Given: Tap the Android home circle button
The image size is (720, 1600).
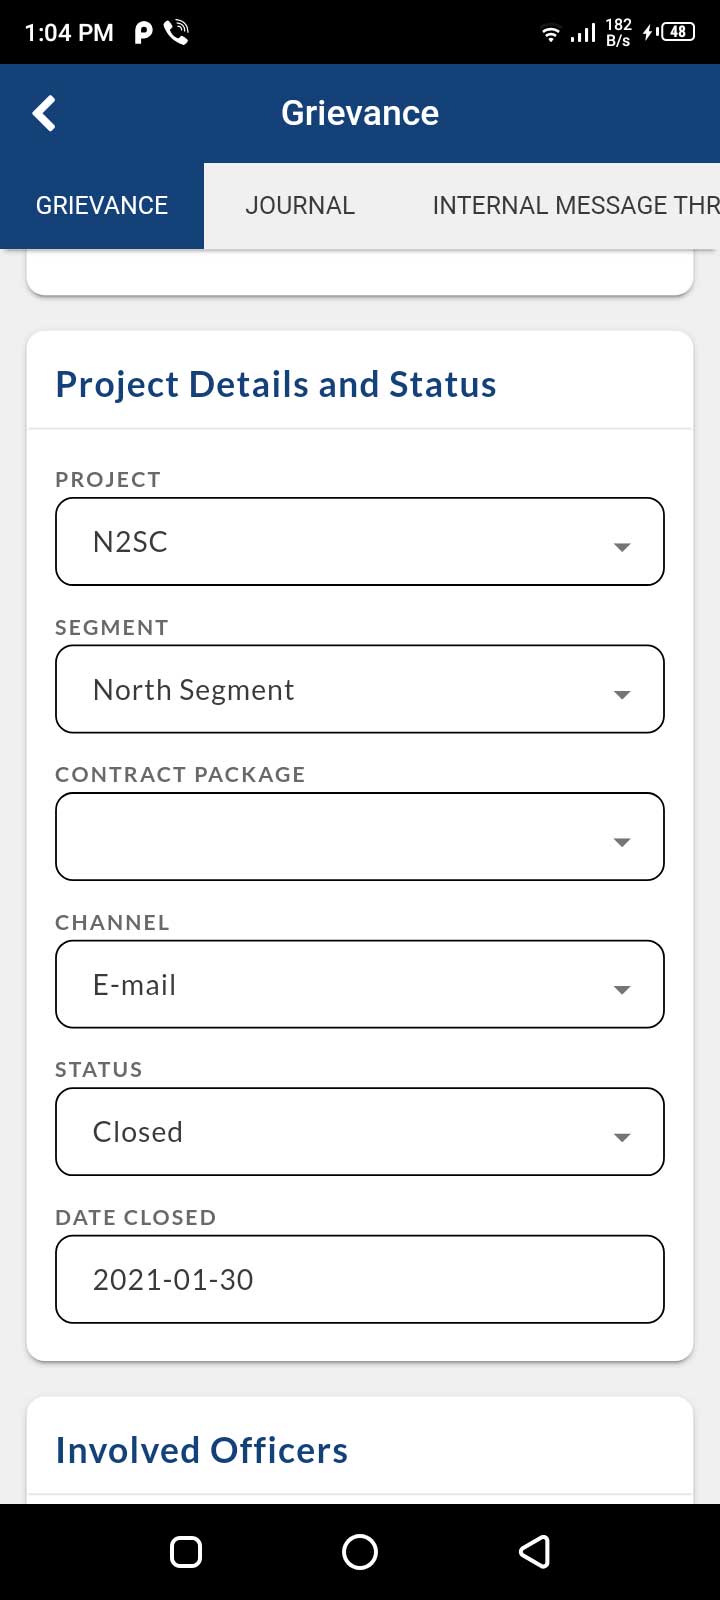Looking at the screenshot, I should (x=360, y=1551).
